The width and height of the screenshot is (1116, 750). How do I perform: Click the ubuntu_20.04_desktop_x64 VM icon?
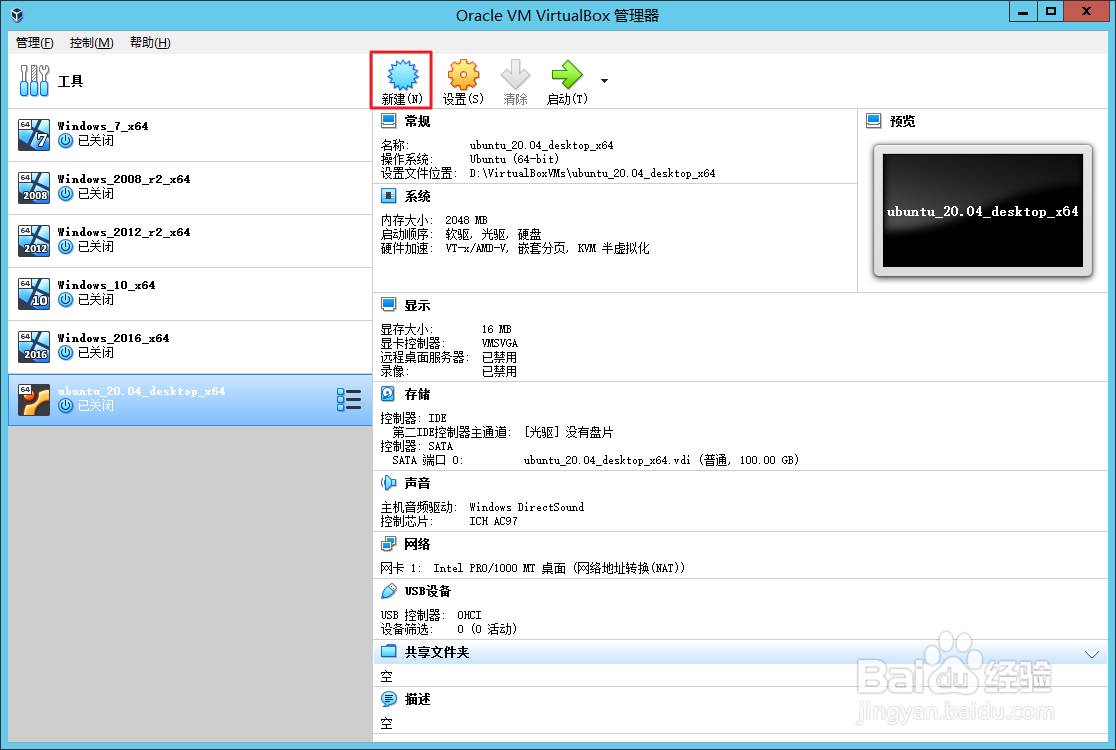point(34,400)
